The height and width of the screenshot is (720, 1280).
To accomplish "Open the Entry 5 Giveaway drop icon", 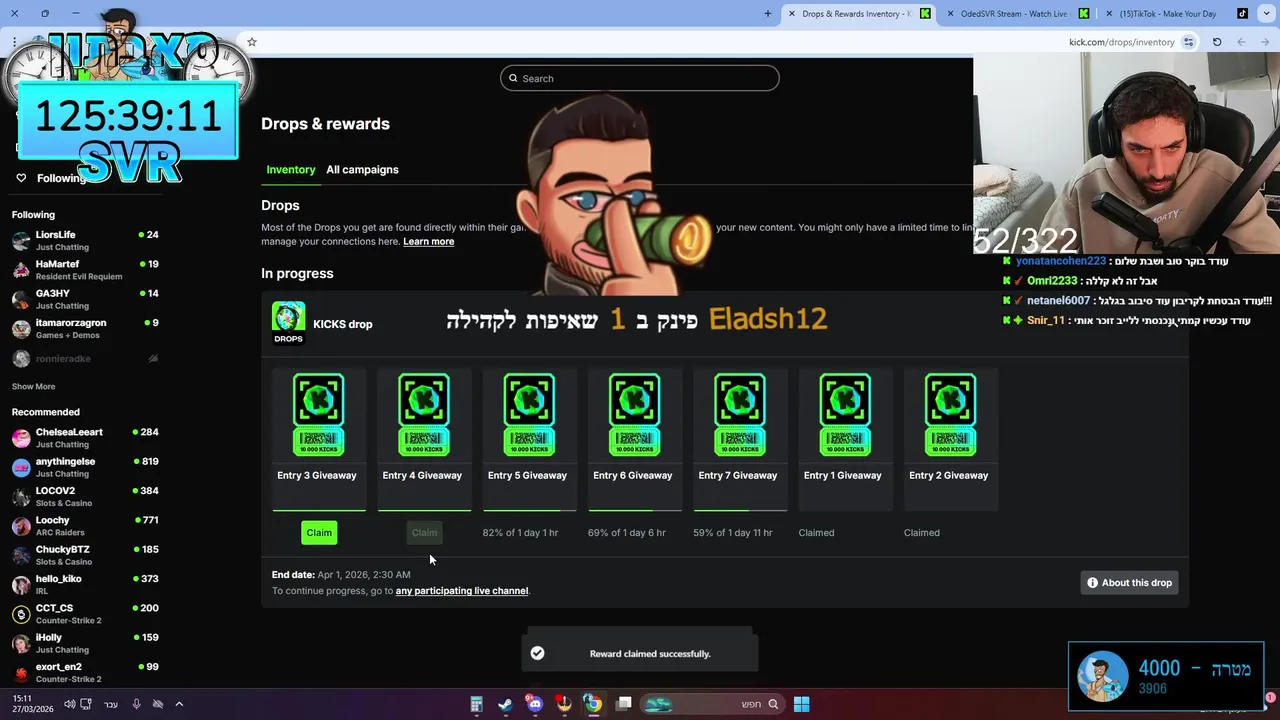I will pos(529,414).
